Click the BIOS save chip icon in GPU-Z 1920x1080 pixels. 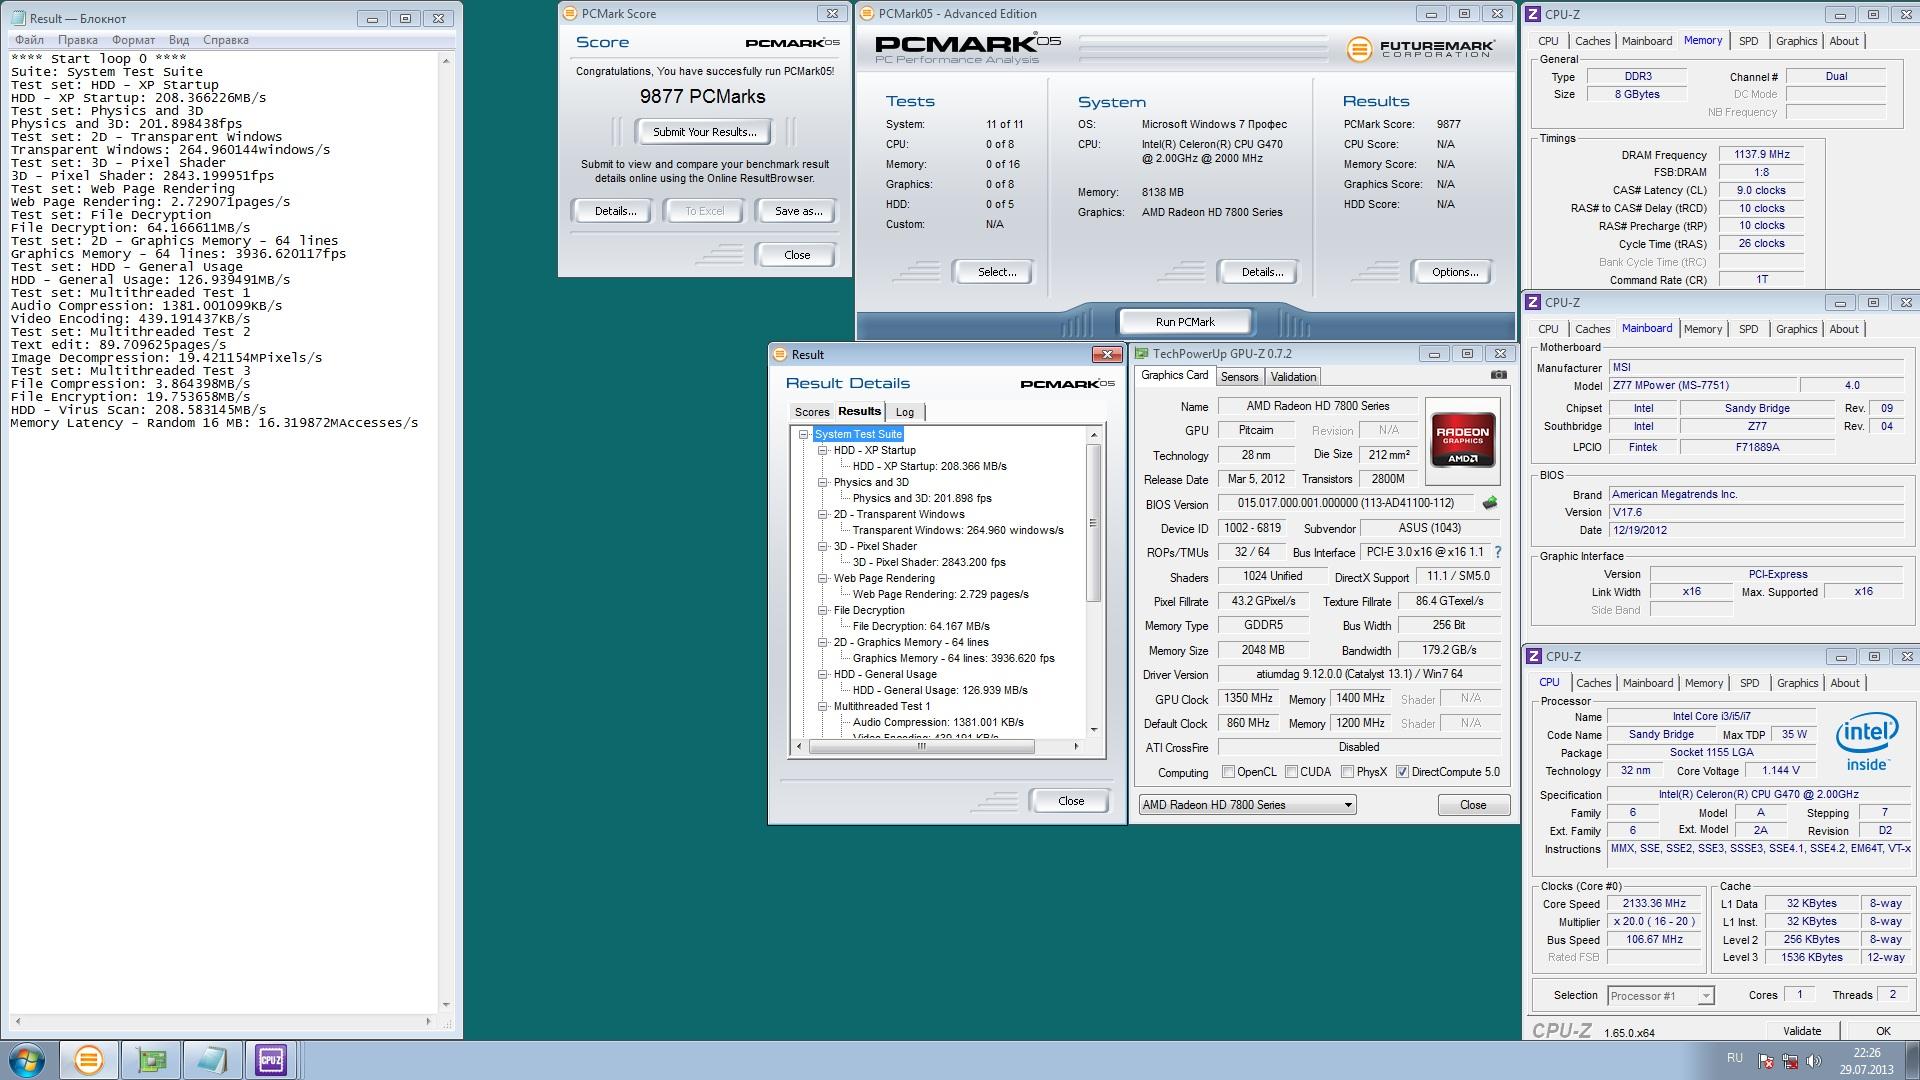[1489, 503]
